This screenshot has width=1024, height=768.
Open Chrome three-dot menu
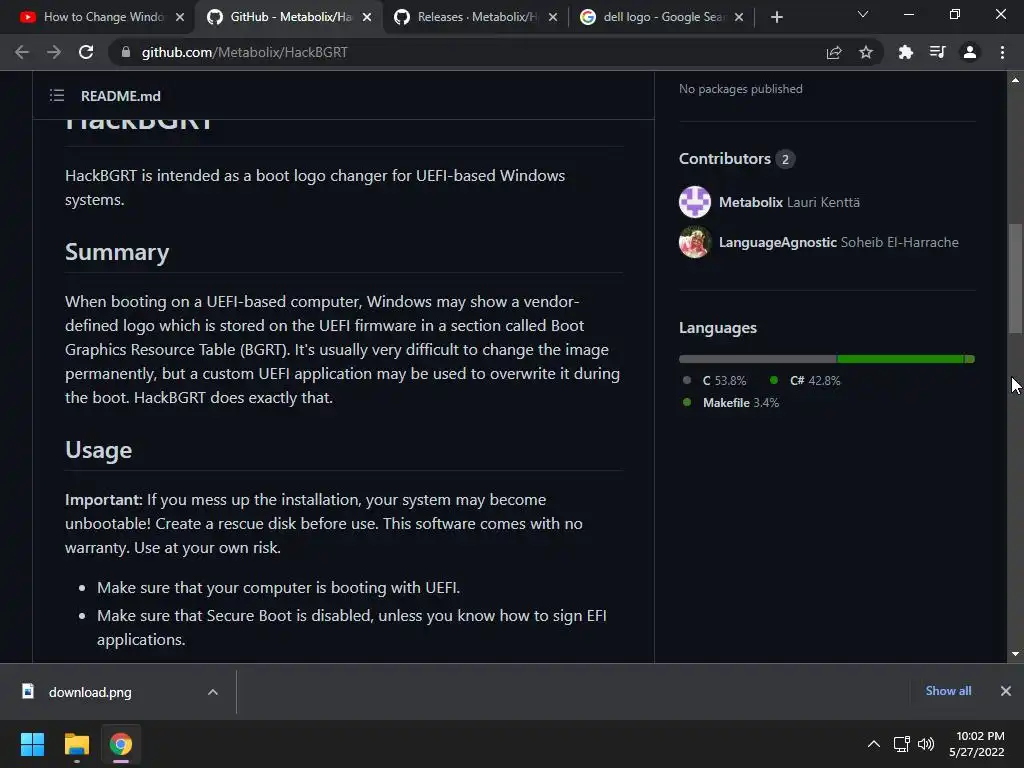(x=1002, y=52)
